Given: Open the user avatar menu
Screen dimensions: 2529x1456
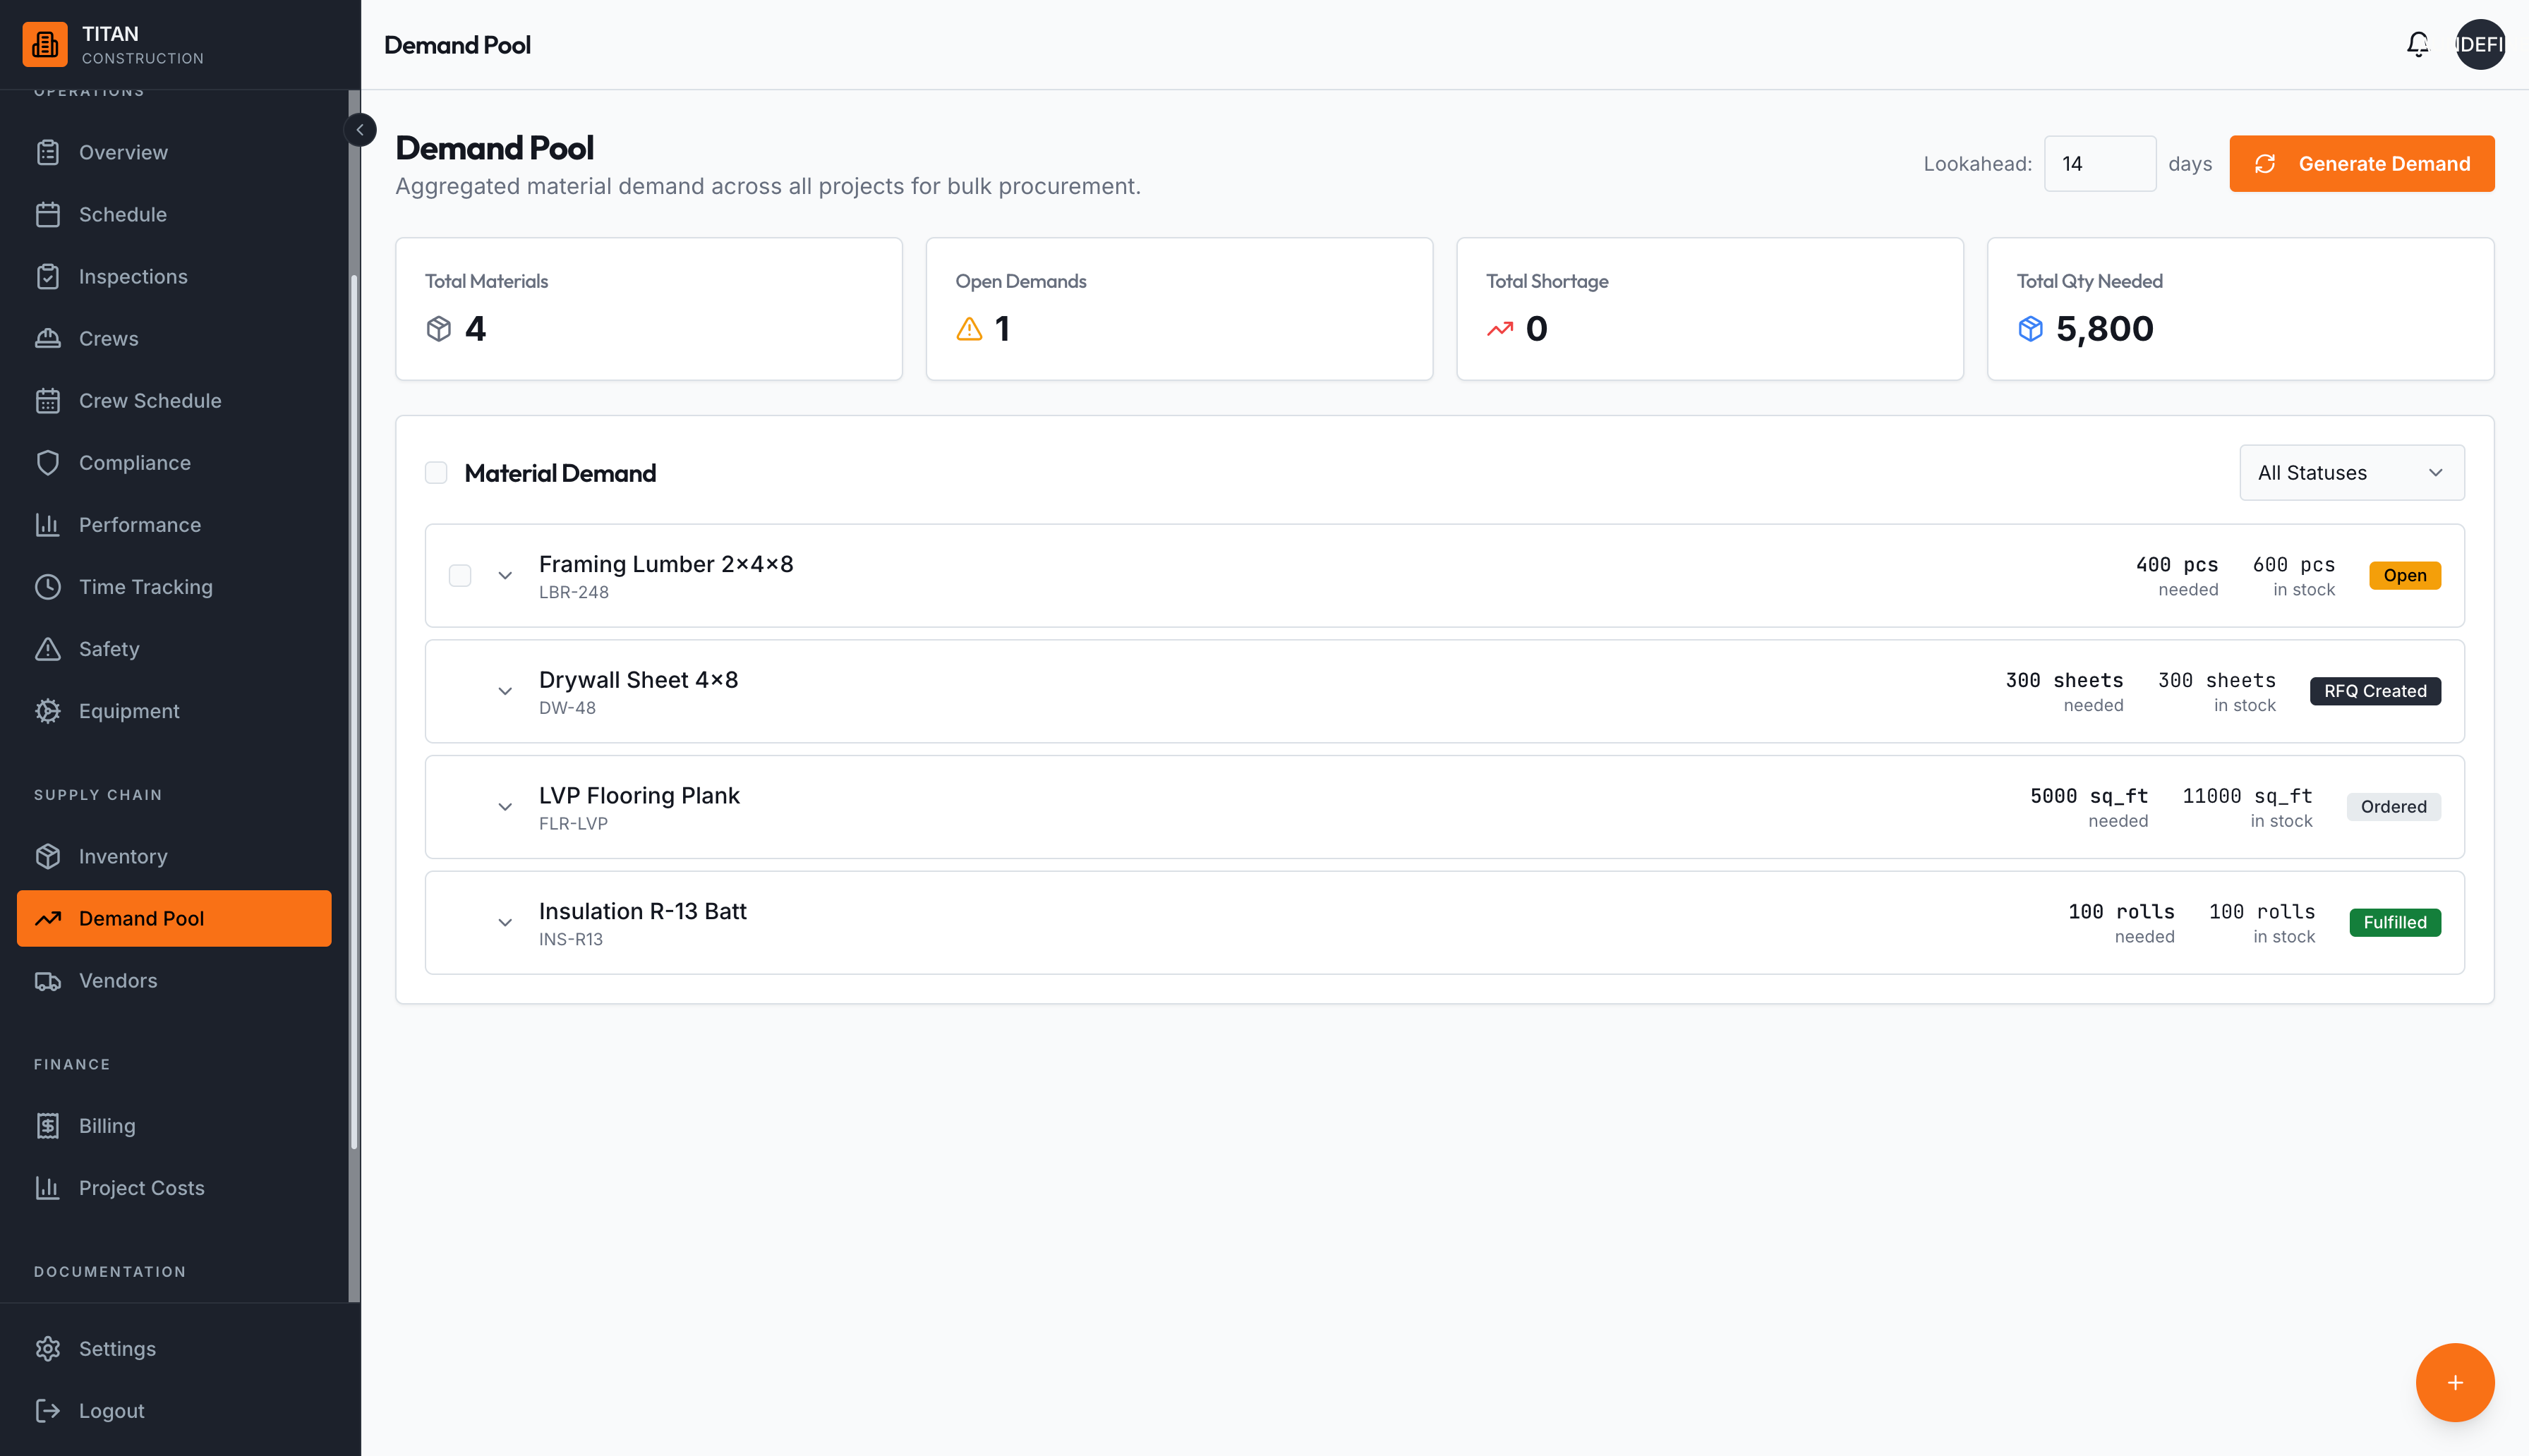Looking at the screenshot, I should pyautogui.click(x=2479, y=45).
